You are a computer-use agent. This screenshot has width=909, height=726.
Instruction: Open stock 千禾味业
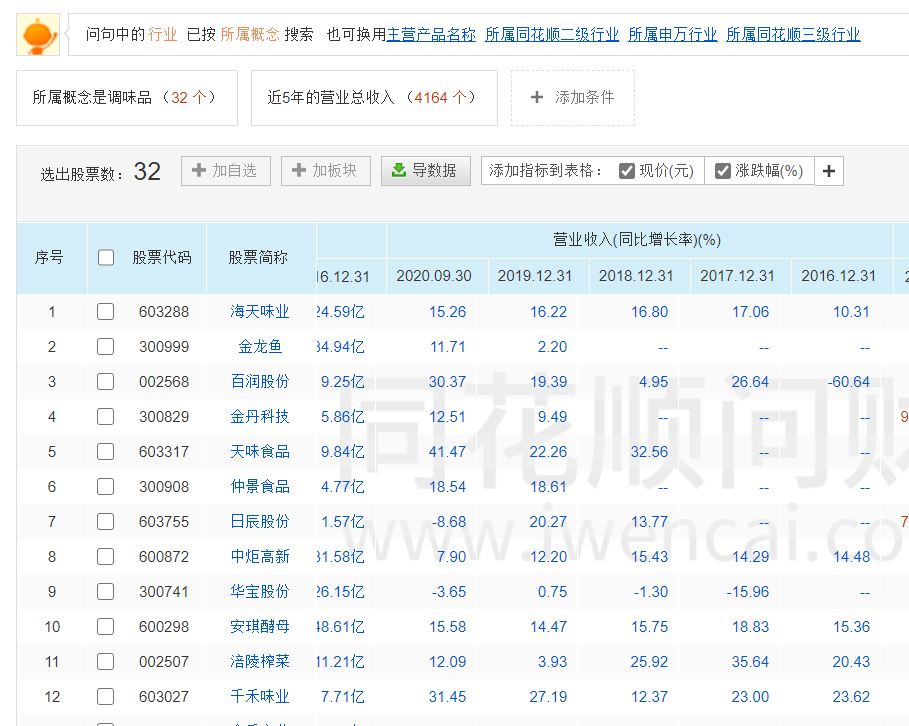260,696
